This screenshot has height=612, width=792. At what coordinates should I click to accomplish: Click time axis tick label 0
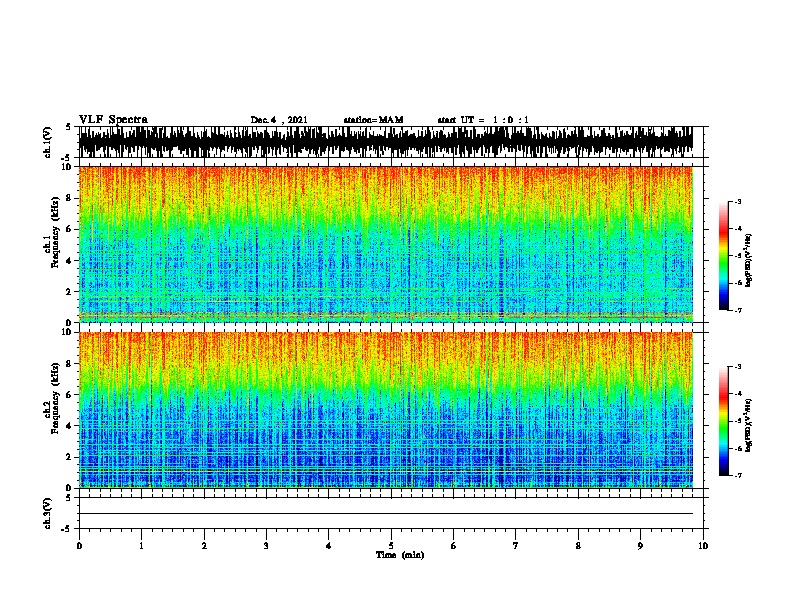[x=79, y=546]
